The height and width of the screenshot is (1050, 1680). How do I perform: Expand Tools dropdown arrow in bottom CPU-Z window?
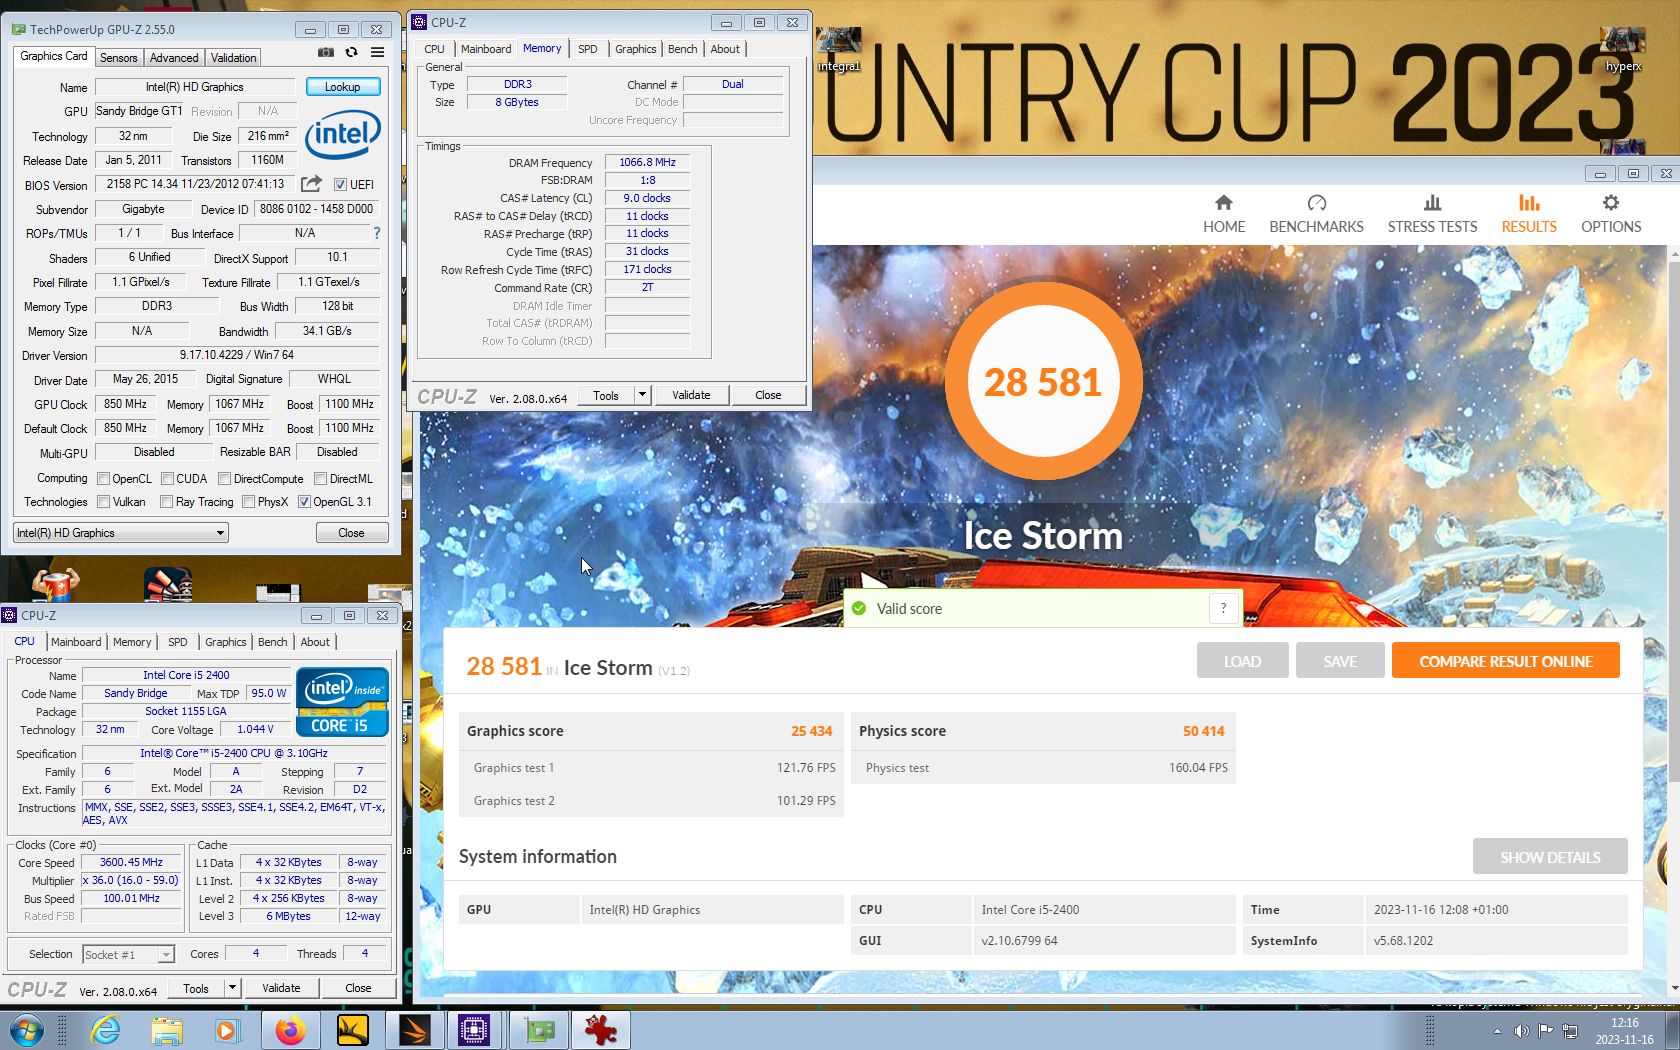232,988
